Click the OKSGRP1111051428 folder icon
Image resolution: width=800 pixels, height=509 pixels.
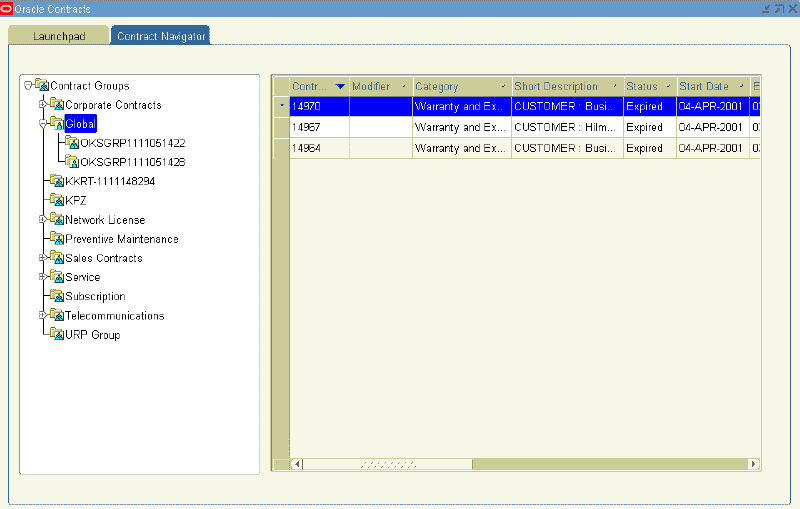pos(72,162)
